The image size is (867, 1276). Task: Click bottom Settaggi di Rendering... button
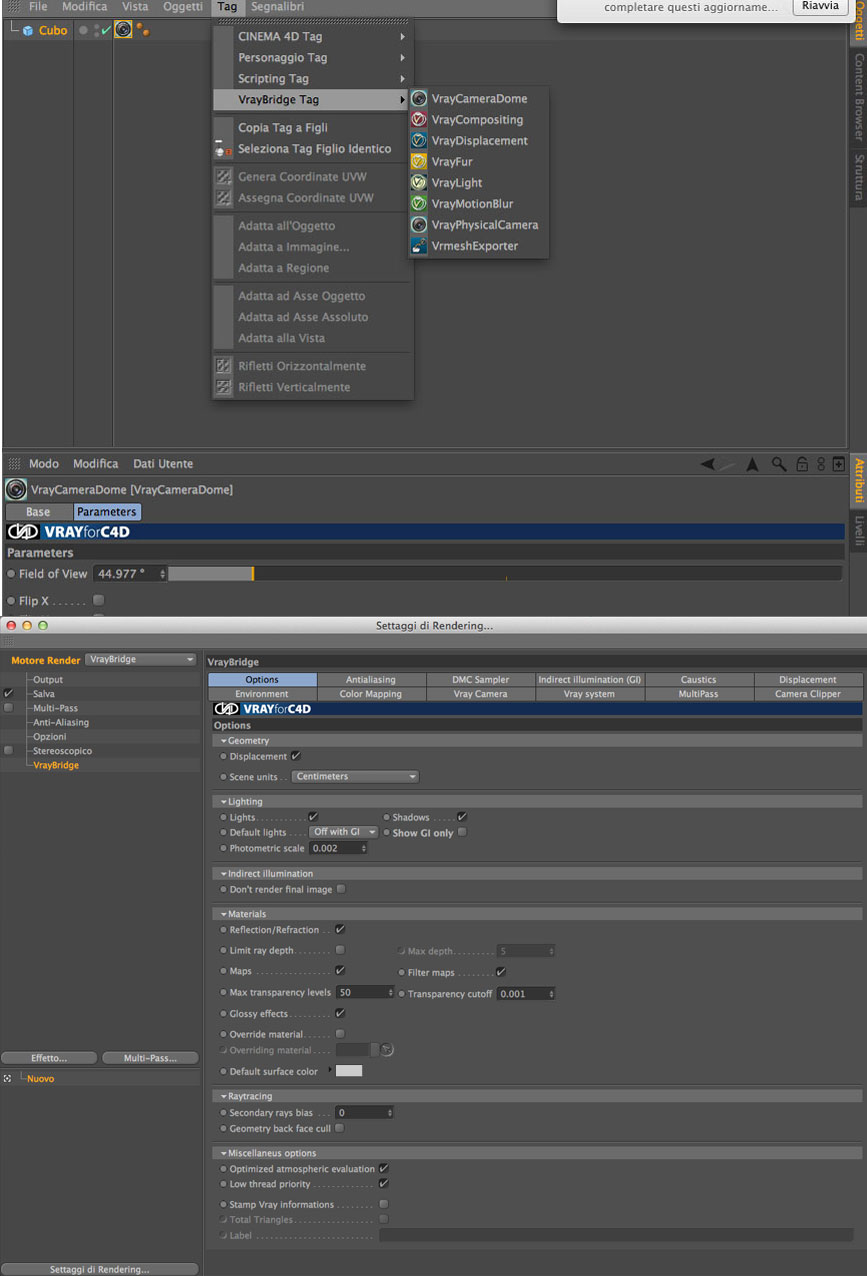coord(100,1269)
